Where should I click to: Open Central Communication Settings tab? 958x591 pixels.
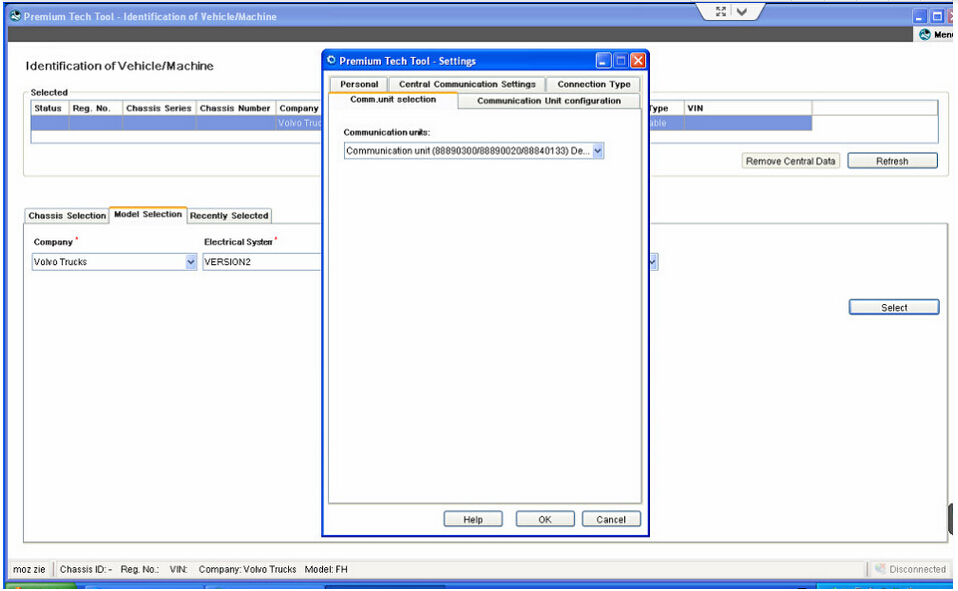point(467,84)
